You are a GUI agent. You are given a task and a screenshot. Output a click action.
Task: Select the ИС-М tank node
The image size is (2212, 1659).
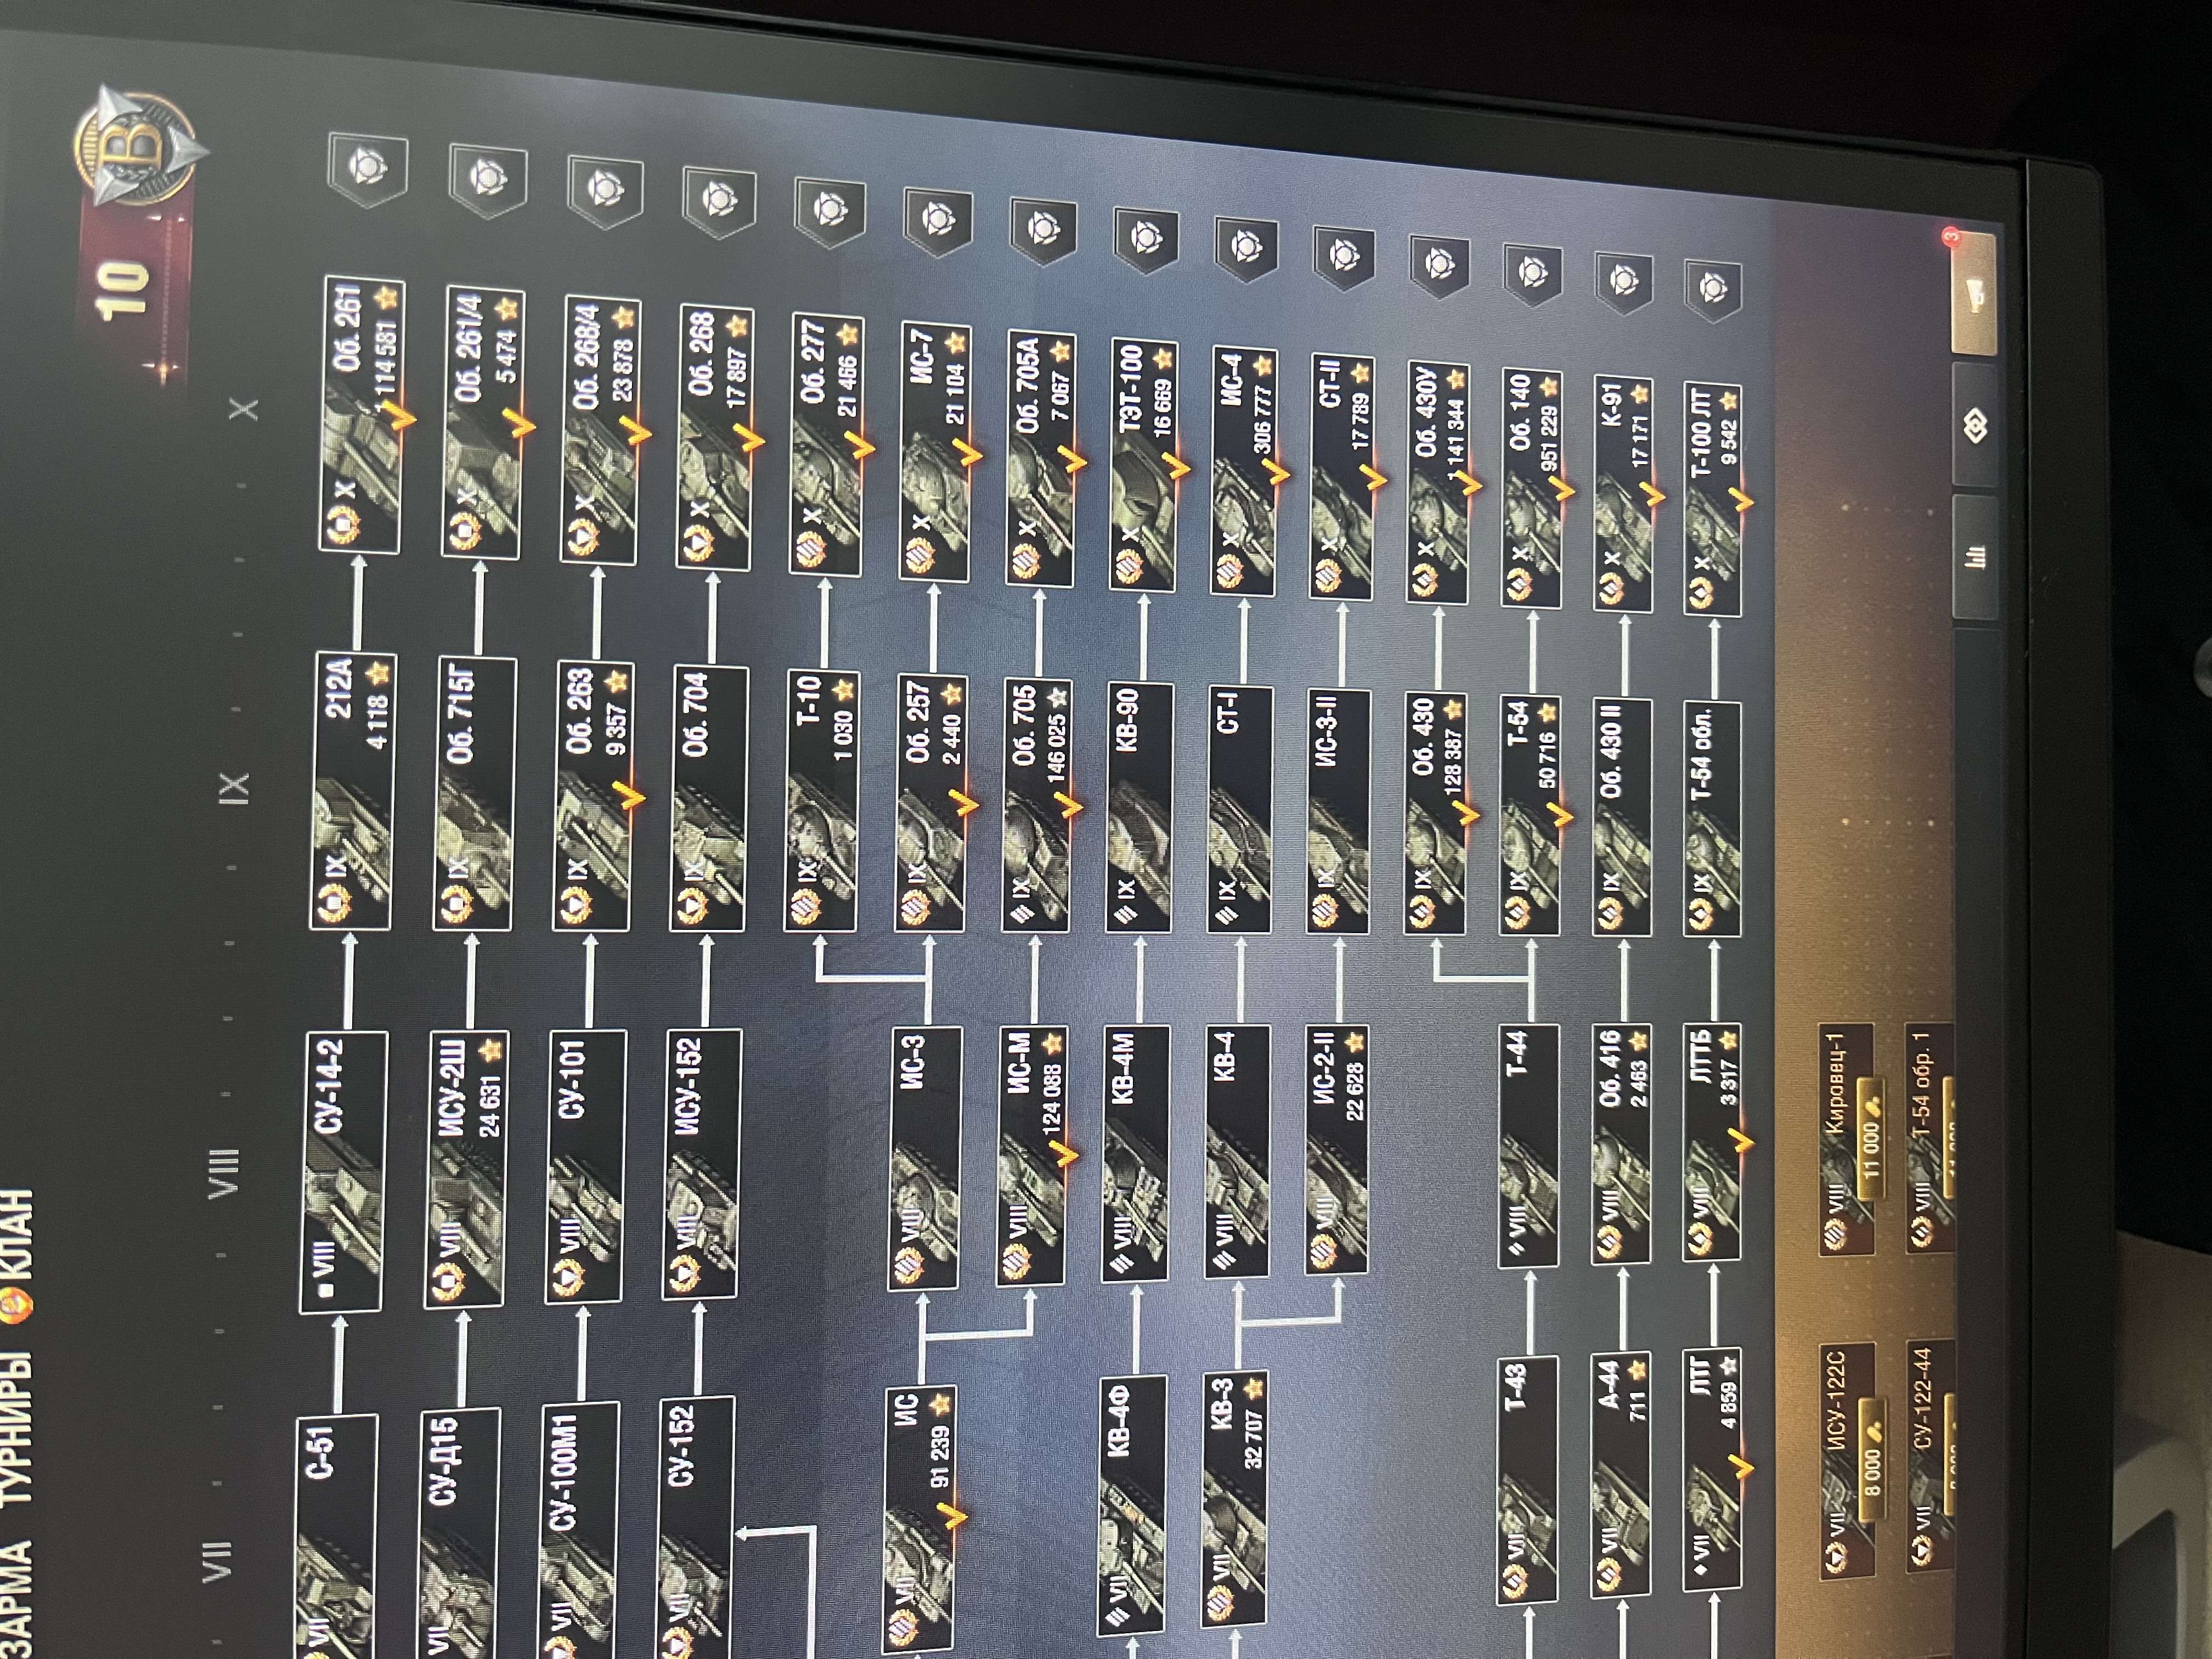click(x=1031, y=1156)
